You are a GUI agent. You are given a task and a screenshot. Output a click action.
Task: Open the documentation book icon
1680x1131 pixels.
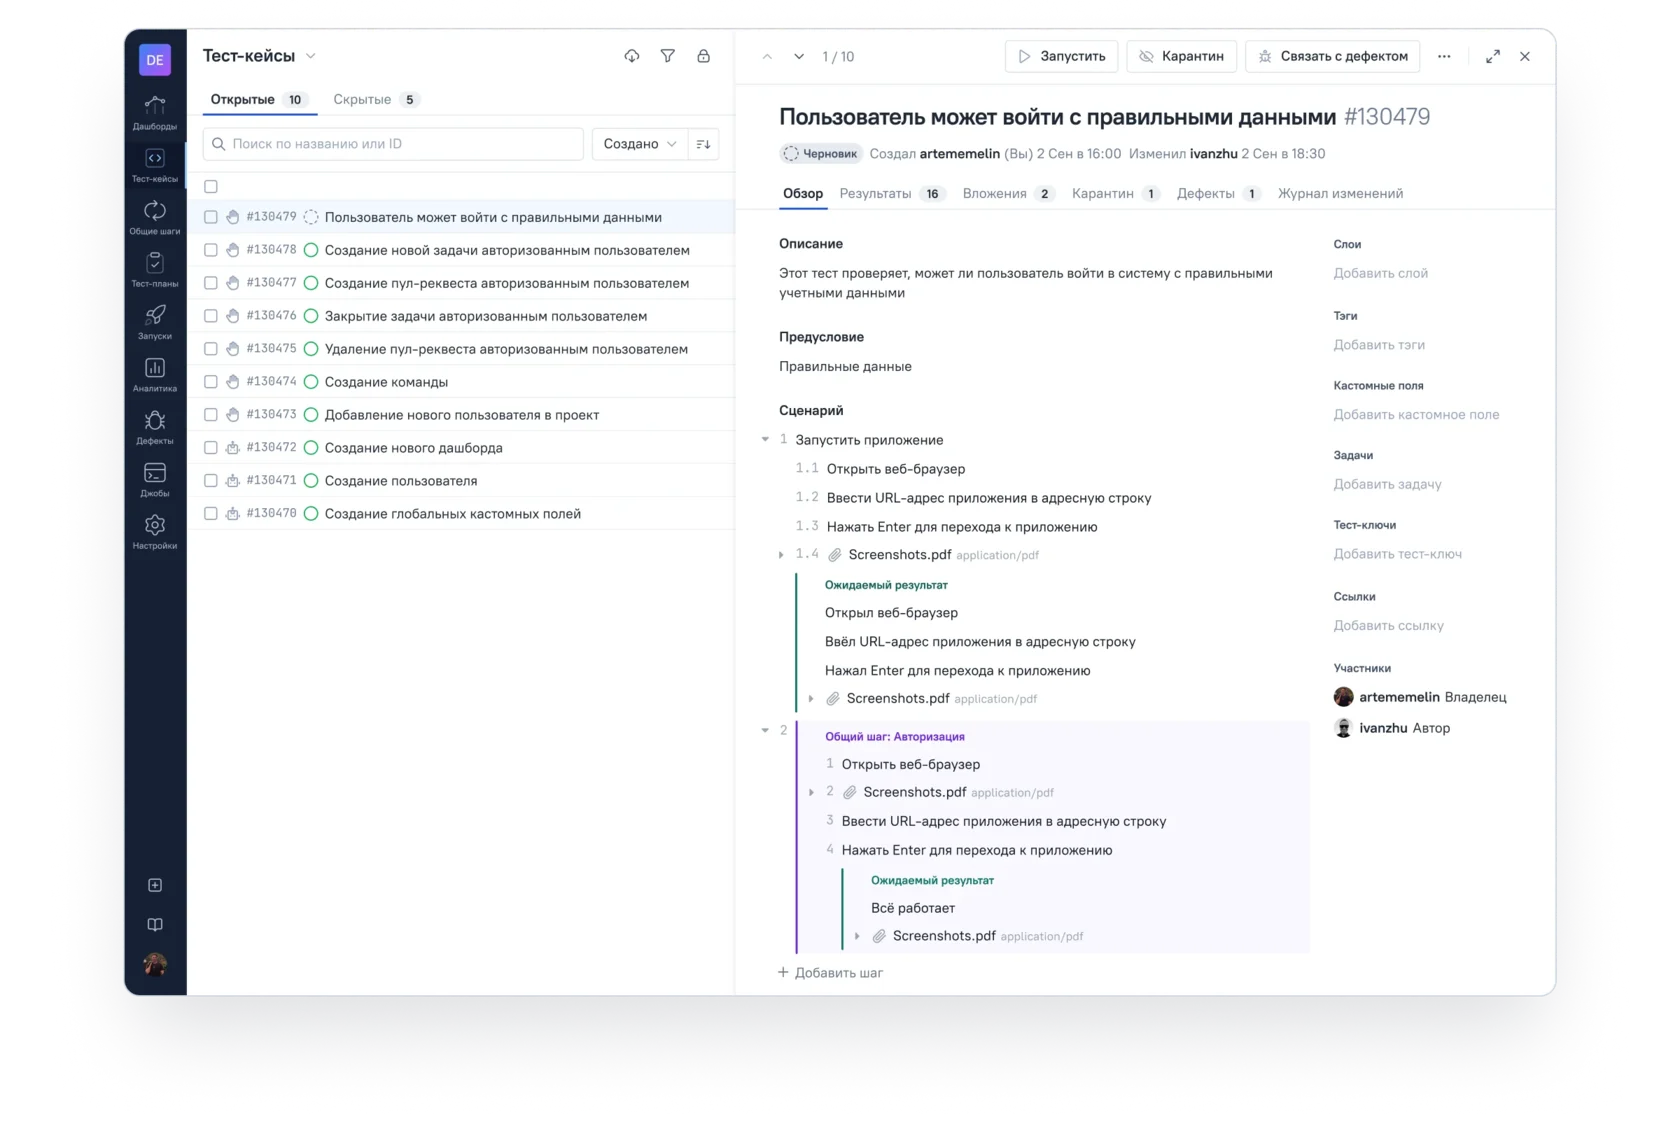[155, 925]
